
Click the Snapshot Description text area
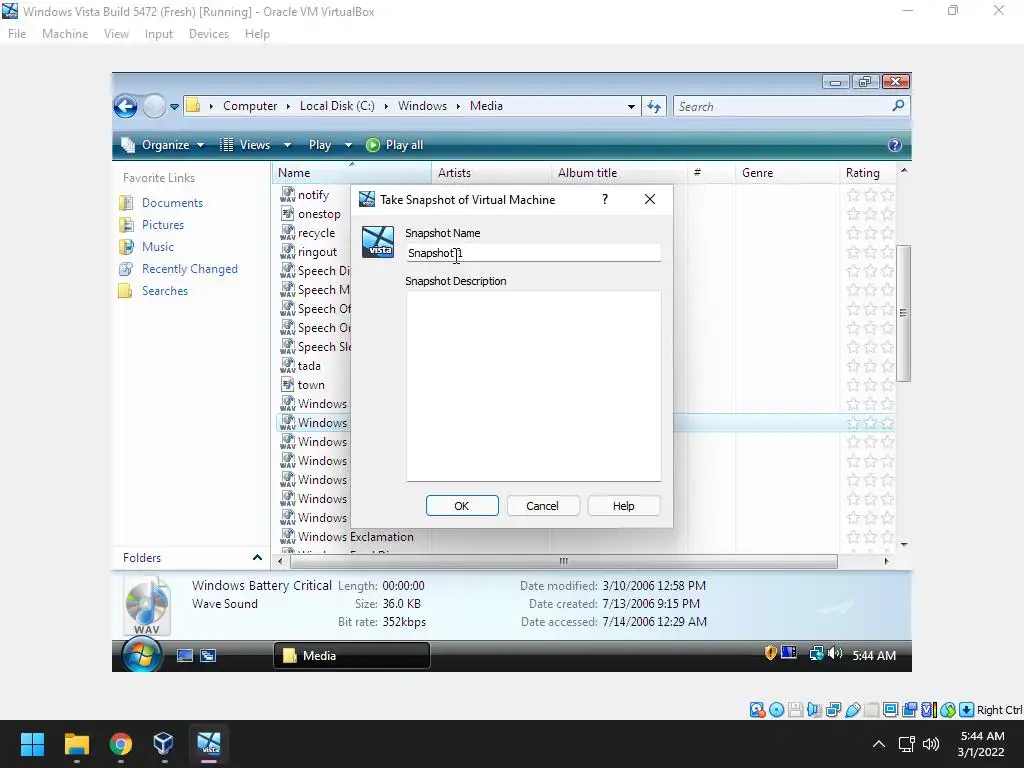click(x=534, y=386)
